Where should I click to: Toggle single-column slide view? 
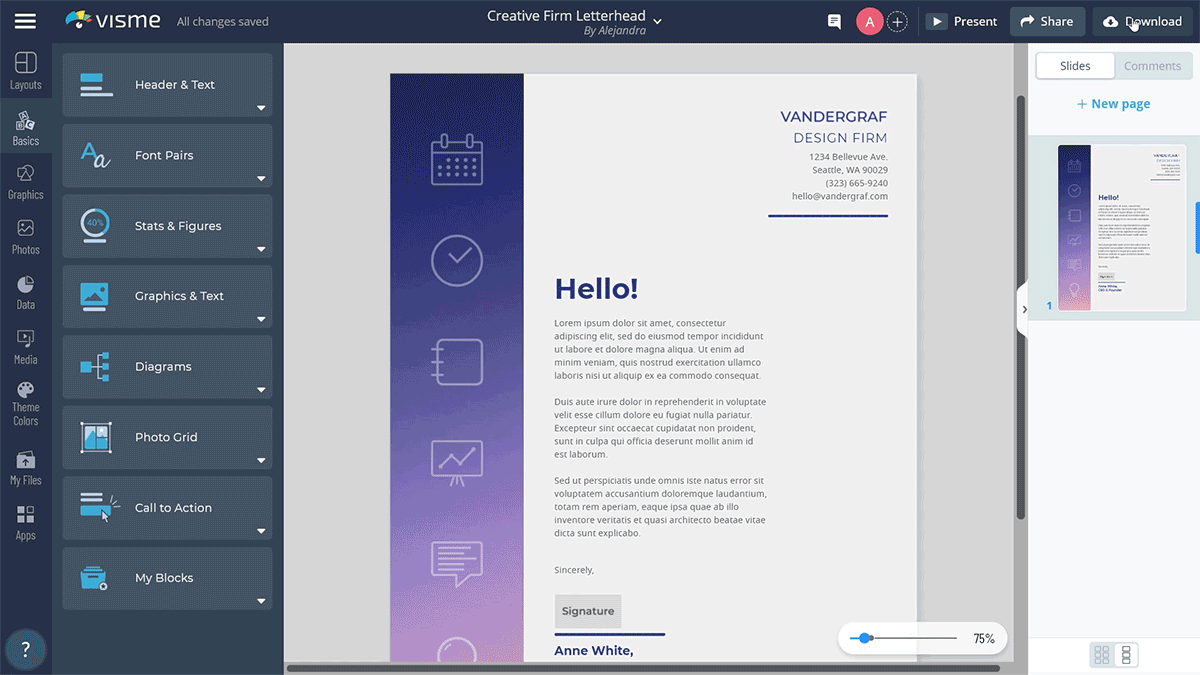(x=1128, y=654)
